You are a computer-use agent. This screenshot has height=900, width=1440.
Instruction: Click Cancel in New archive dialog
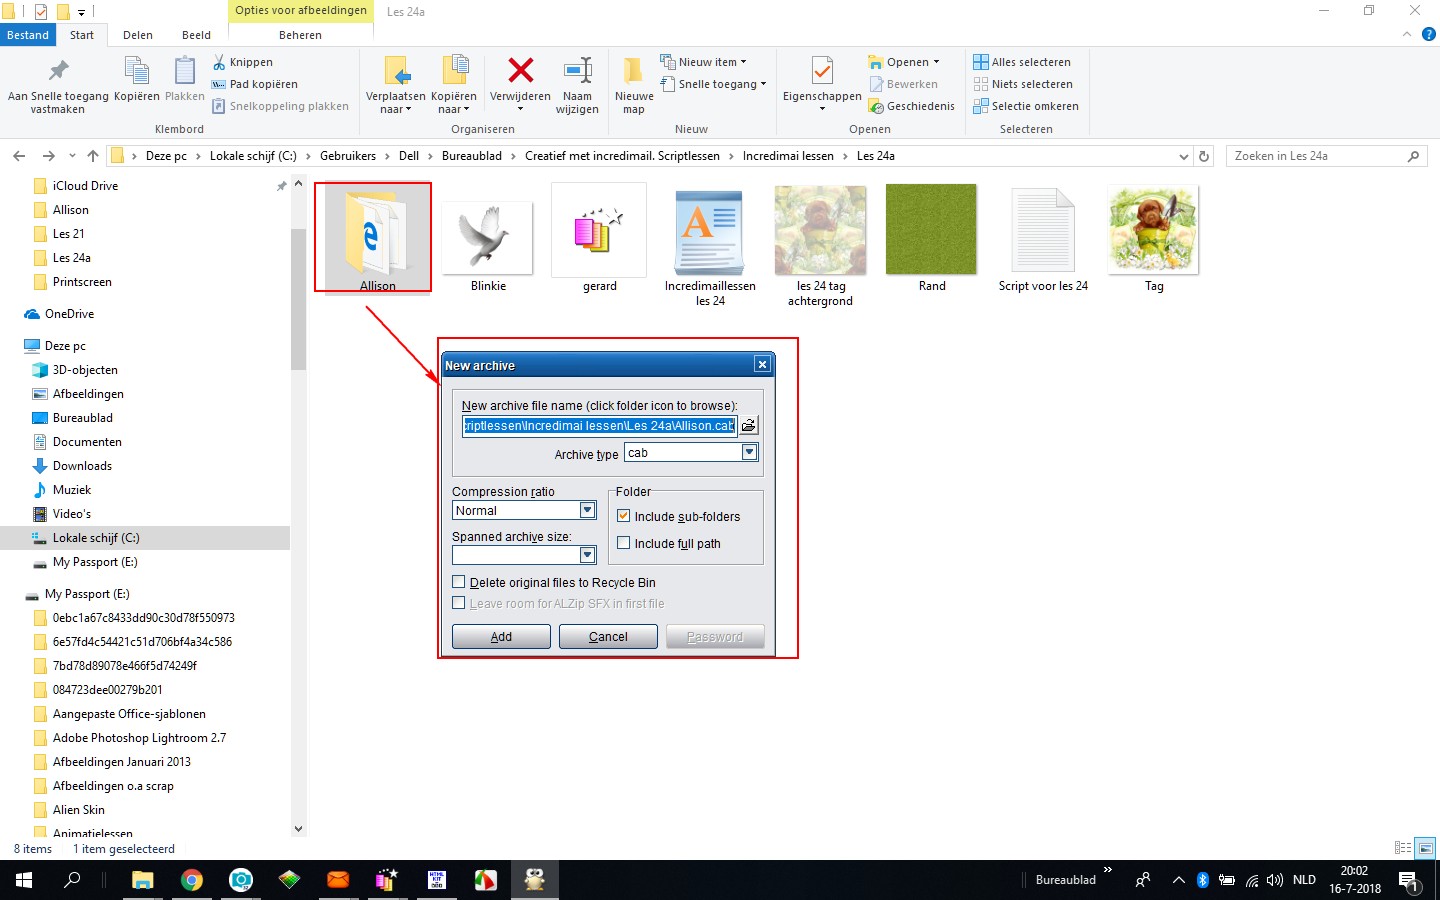pos(608,636)
